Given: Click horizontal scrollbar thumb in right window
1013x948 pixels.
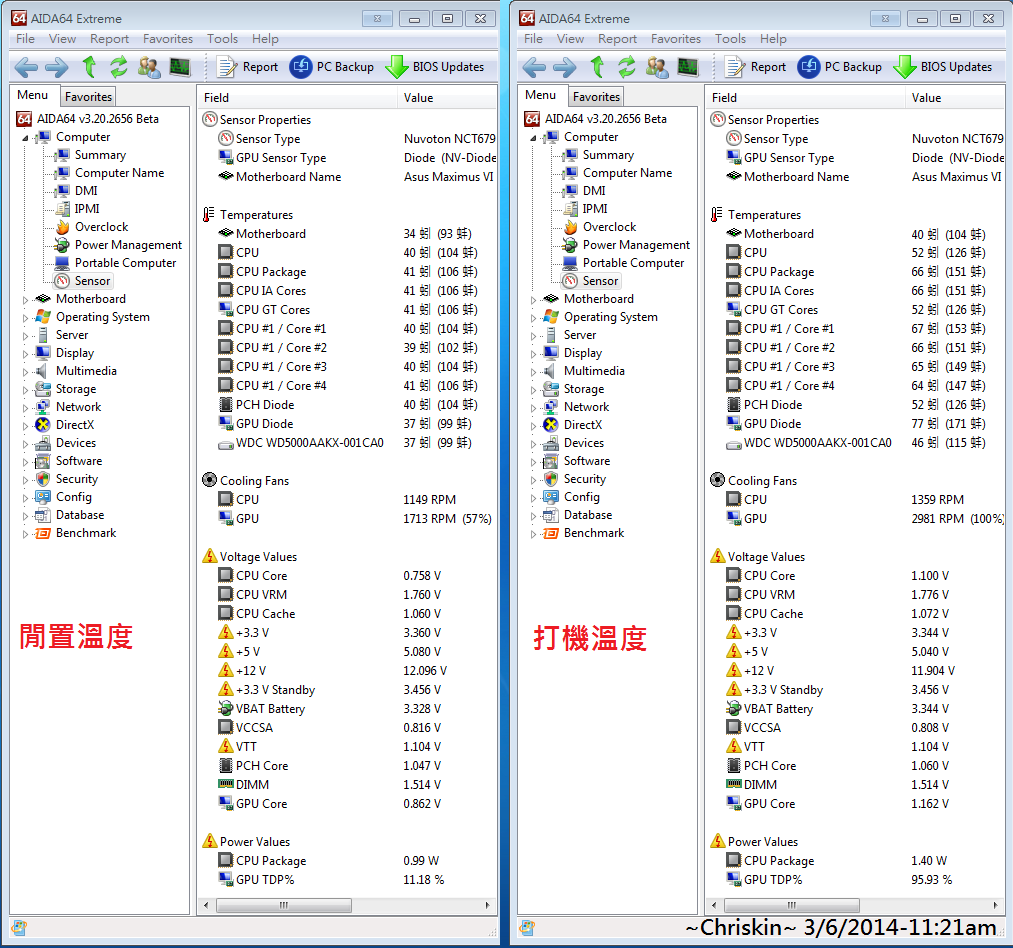Looking at the screenshot, I should click(791, 905).
